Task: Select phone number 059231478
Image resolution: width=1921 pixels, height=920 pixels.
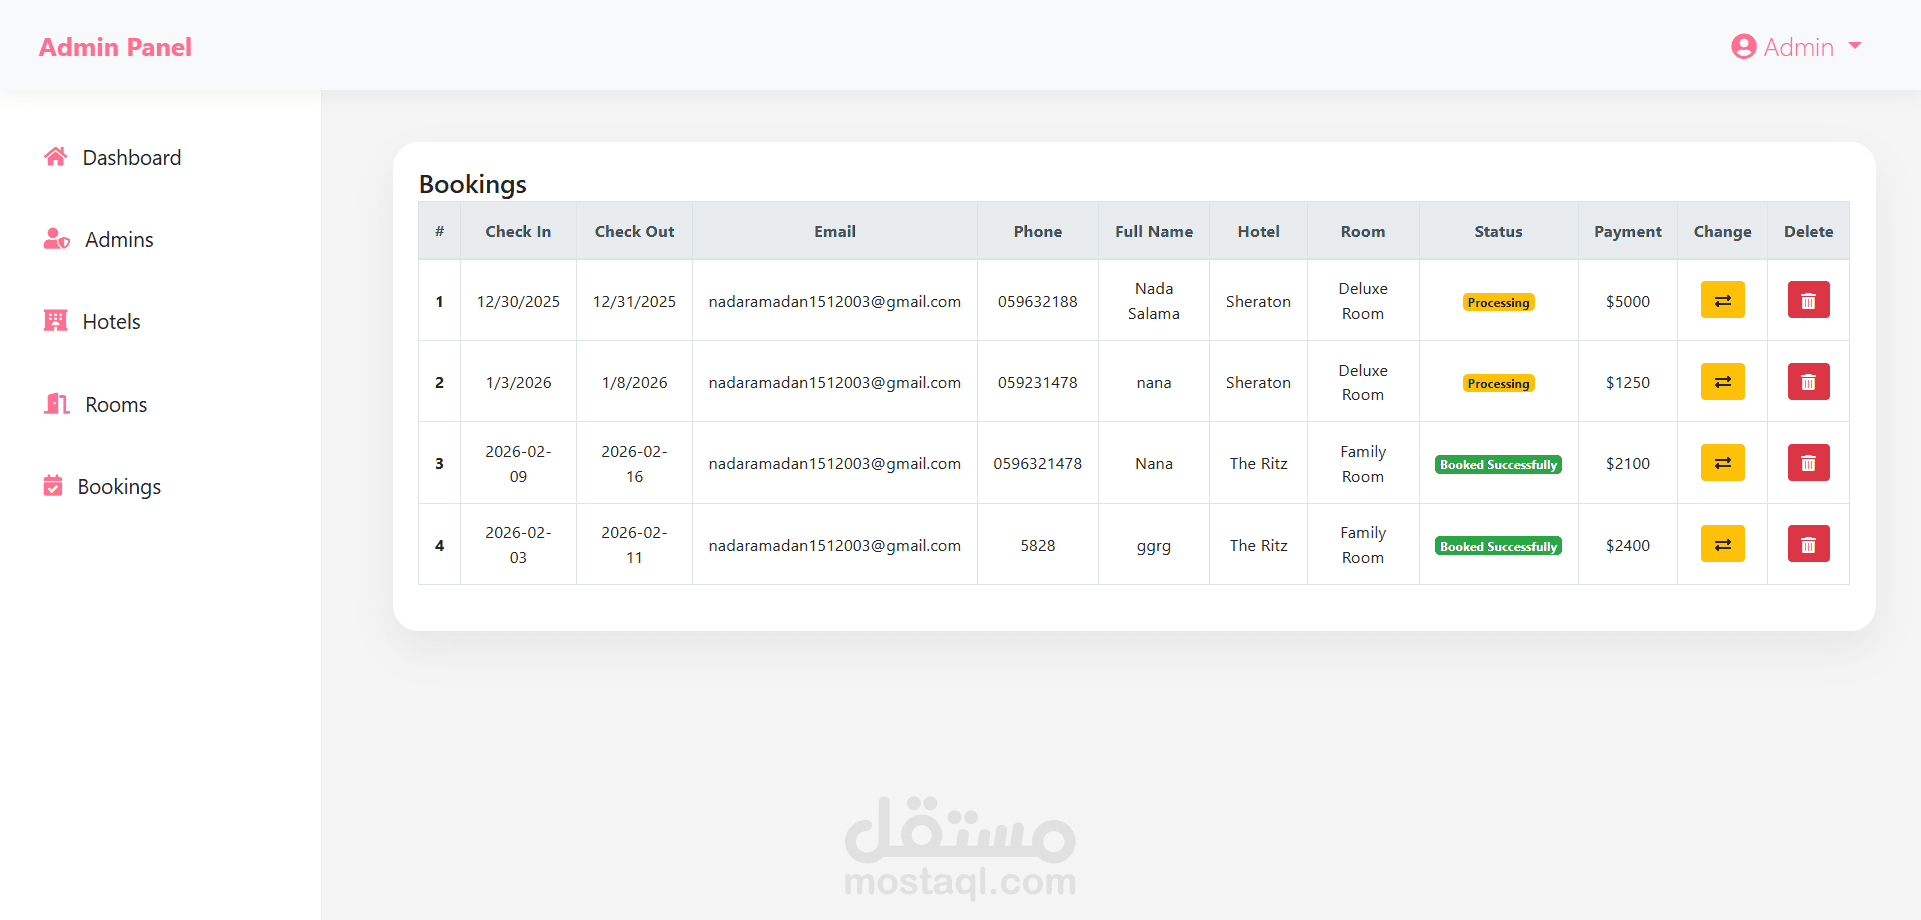Action: [x=1037, y=382]
